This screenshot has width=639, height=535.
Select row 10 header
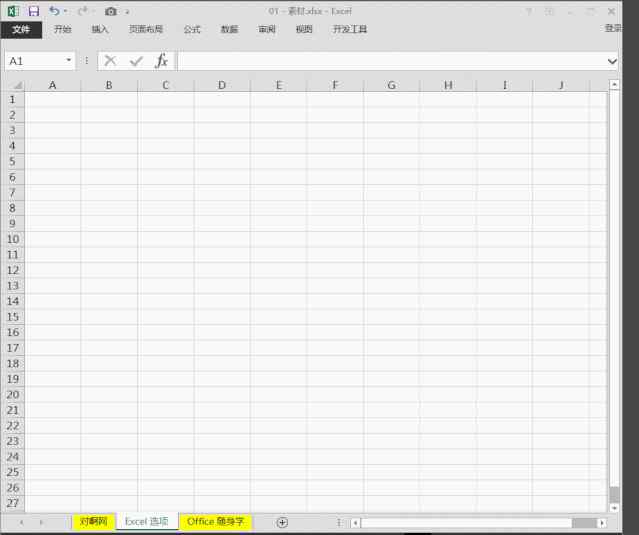(13, 239)
